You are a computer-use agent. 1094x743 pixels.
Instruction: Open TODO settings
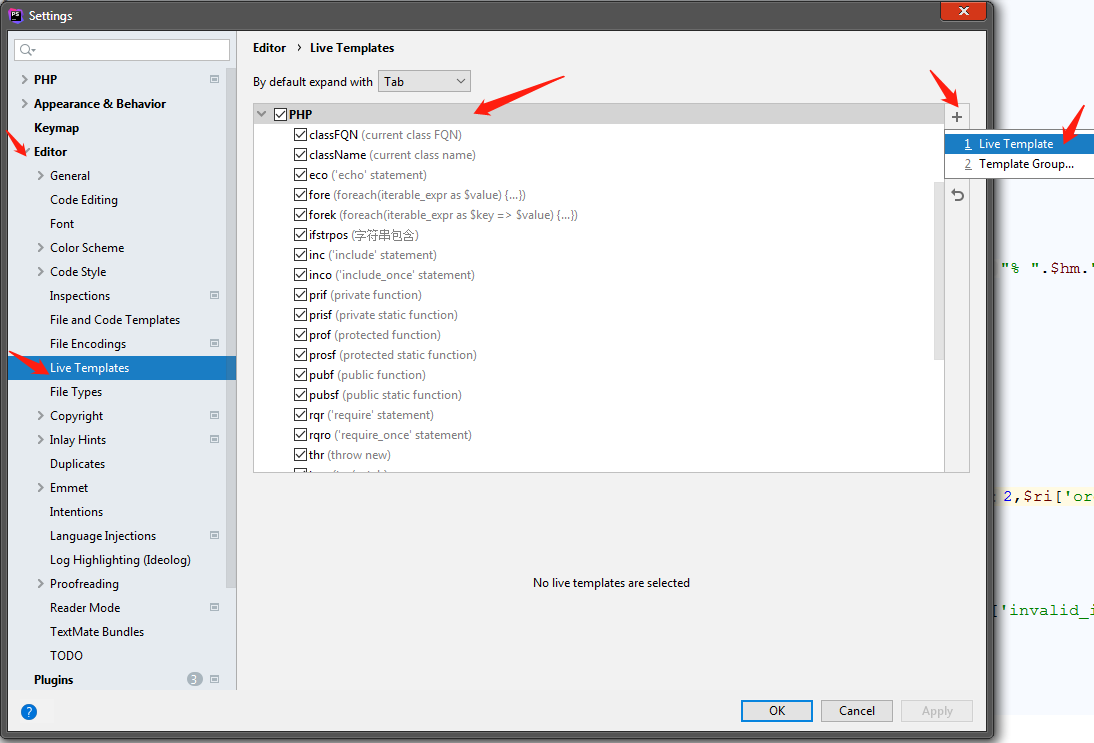[x=66, y=656]
